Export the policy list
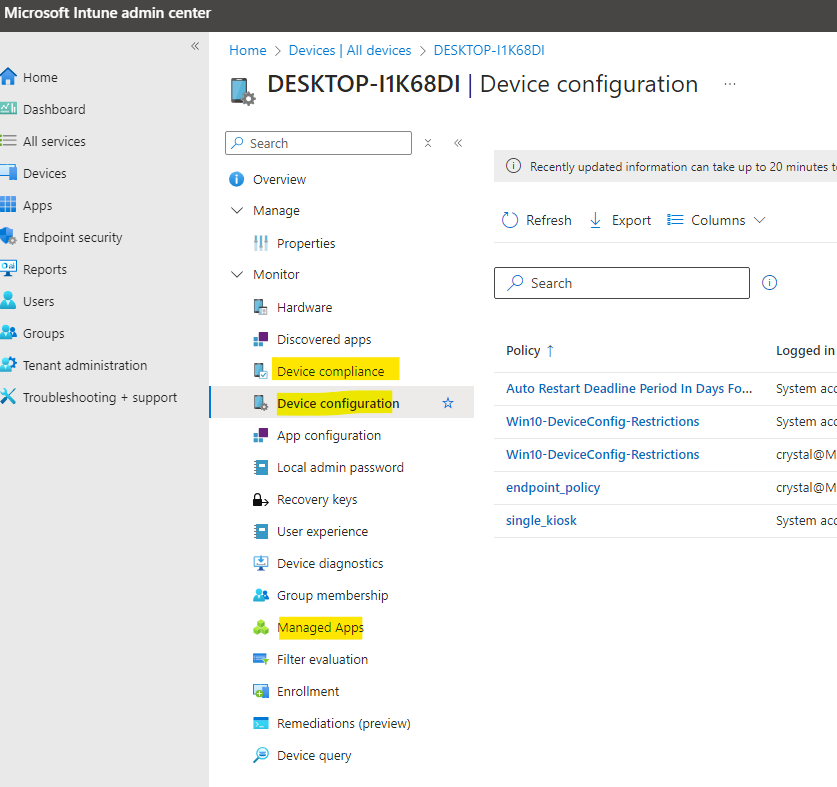The image size is (837, 787). 620,220
